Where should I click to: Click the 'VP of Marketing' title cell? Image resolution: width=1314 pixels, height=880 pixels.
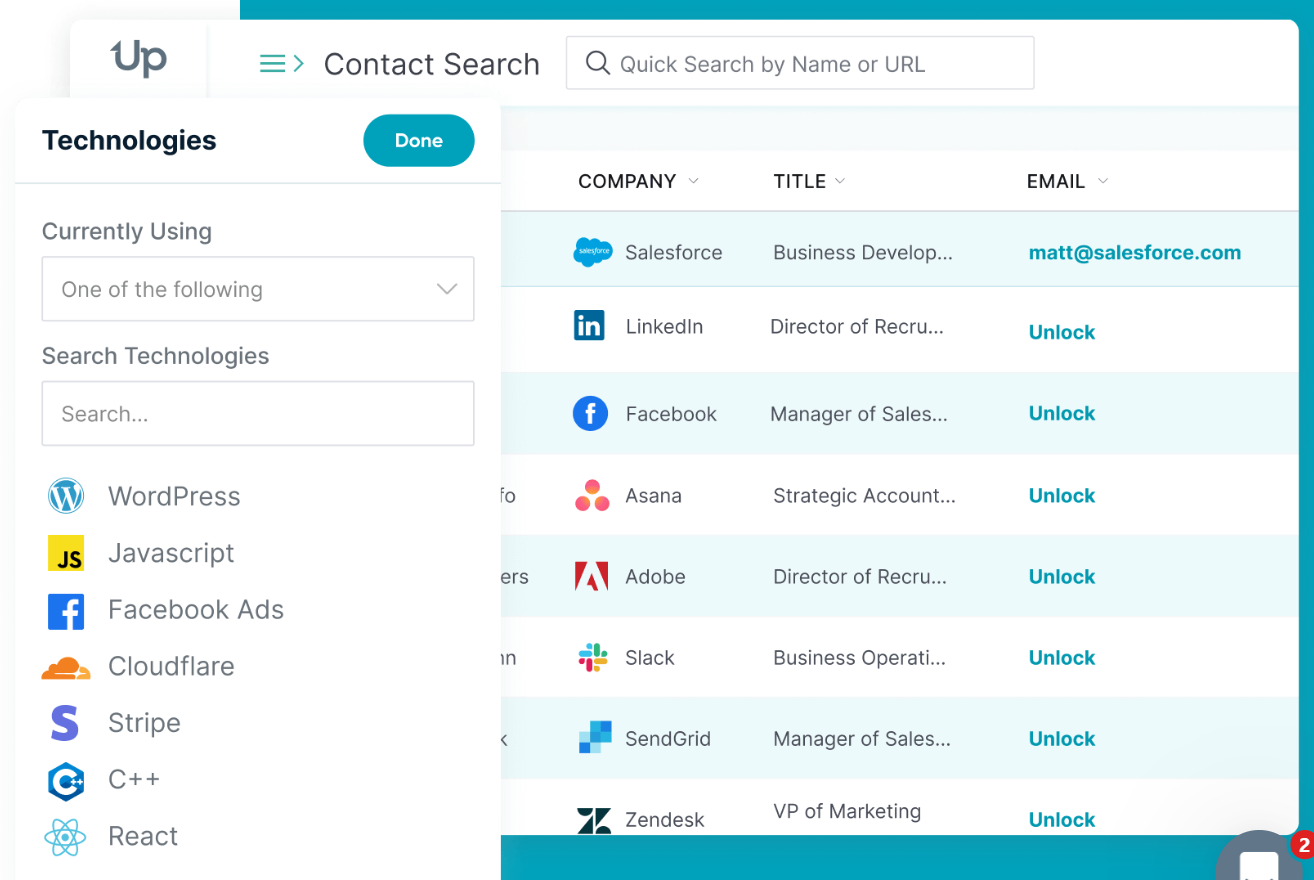pyautogui.click(x=847, y=811)
